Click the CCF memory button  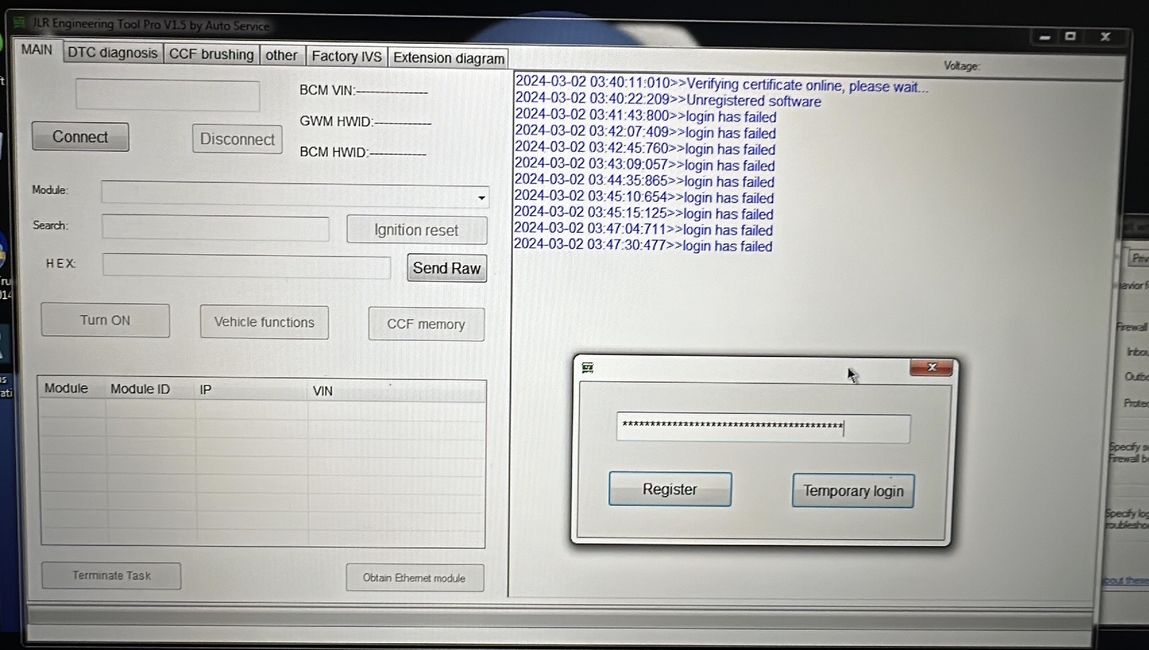click(x=426, y=324)
